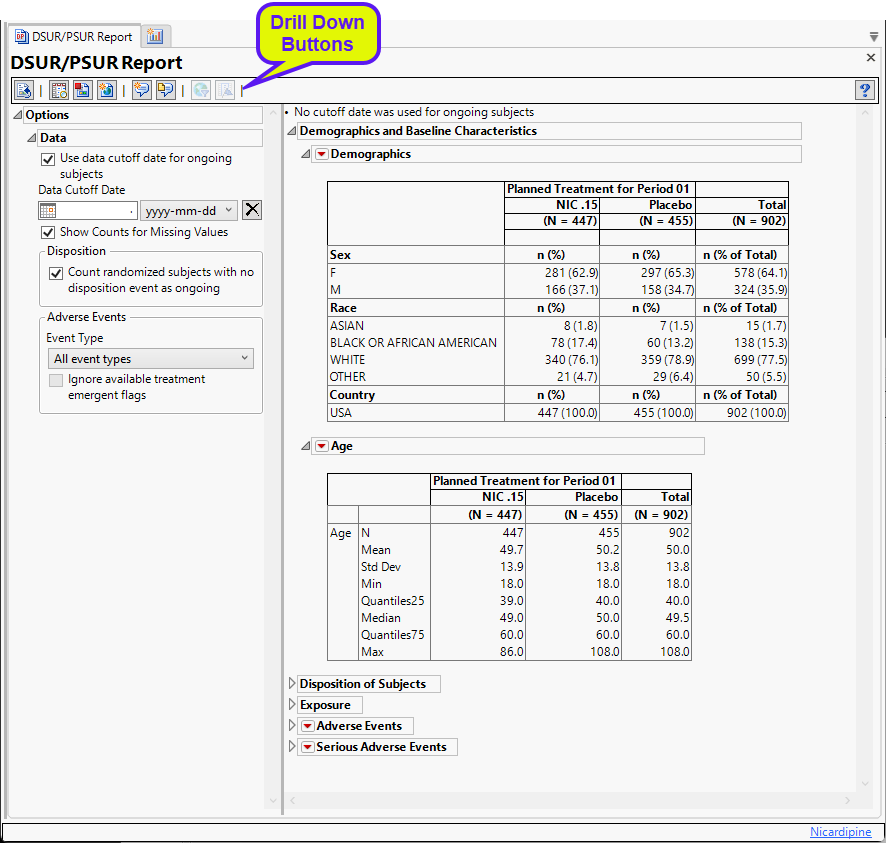
Task: Enable Ignore available treatment emergent flags
Action: click(55, 379)
